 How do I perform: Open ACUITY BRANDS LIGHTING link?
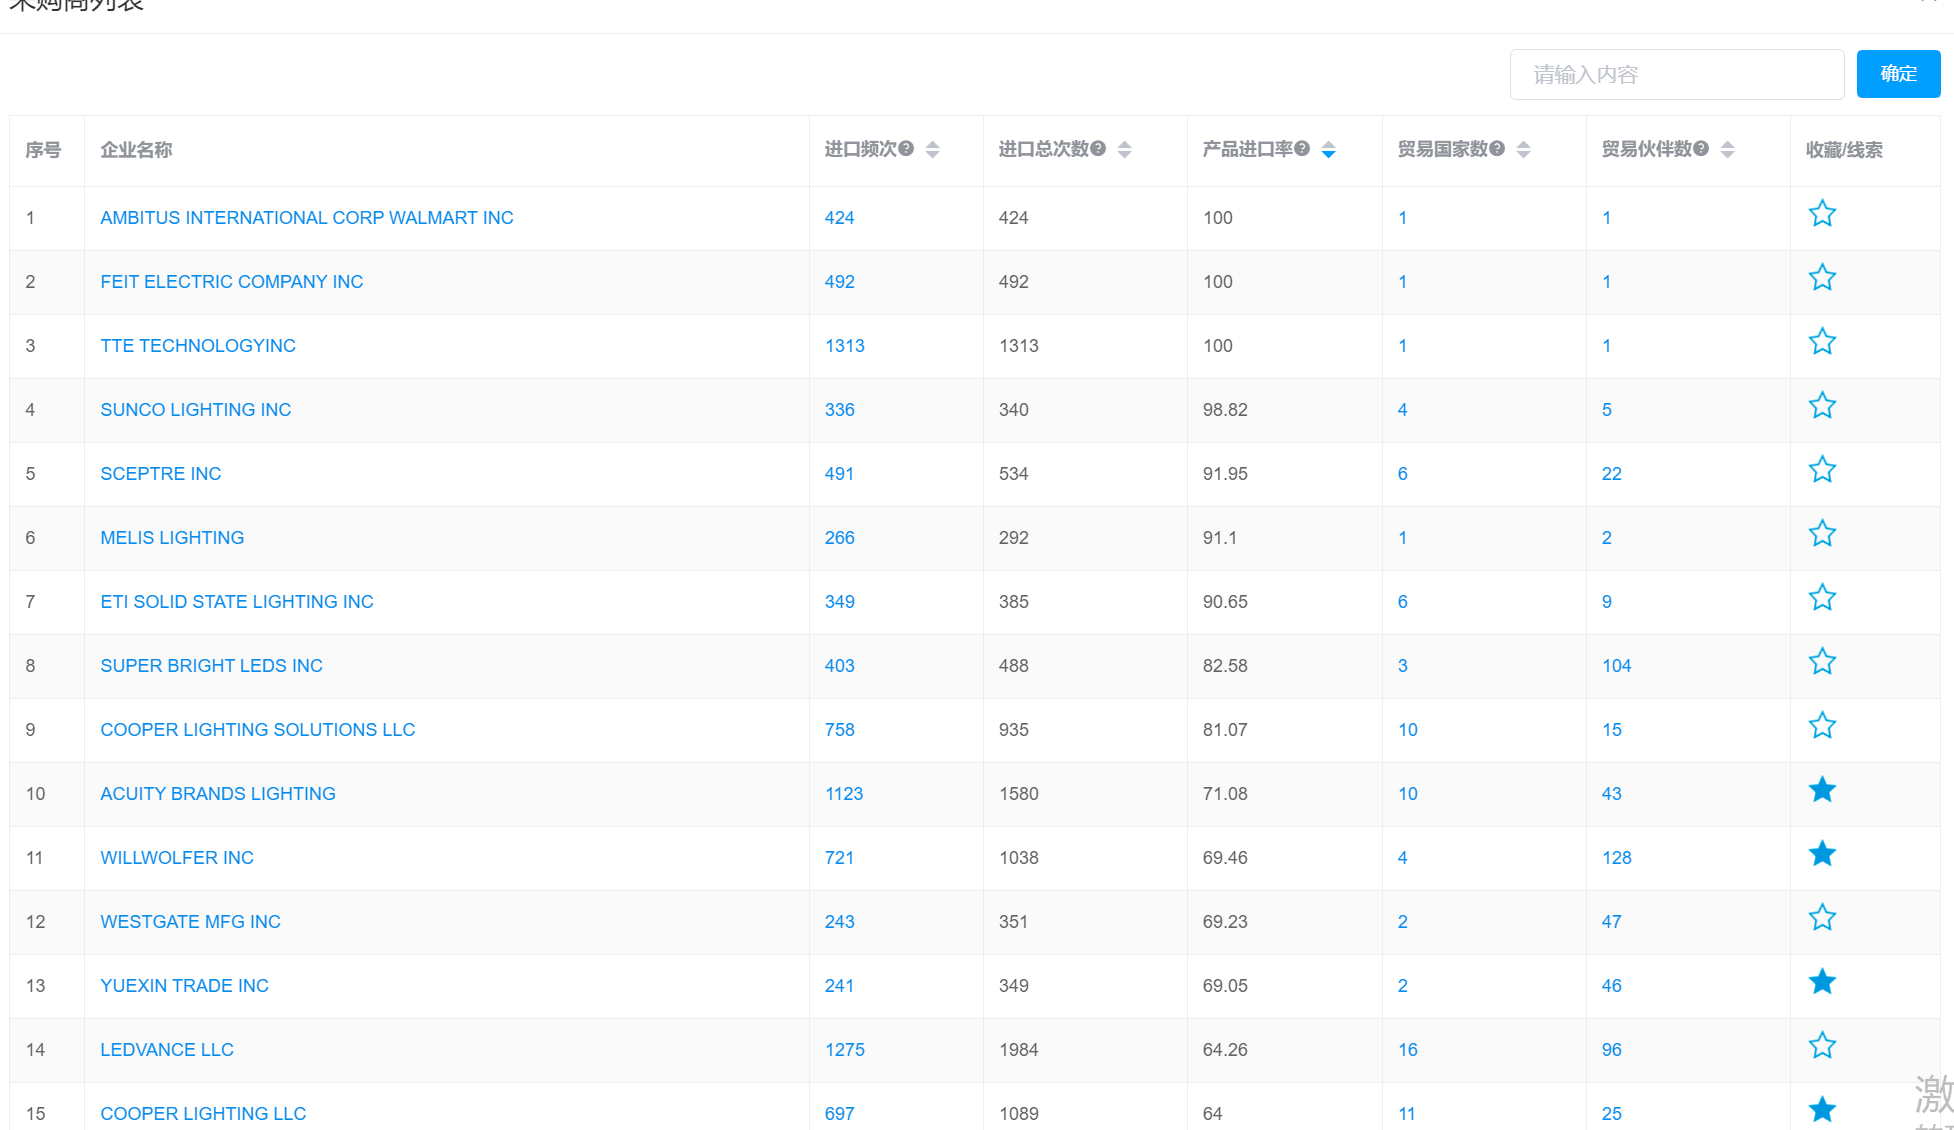point(218,794)
